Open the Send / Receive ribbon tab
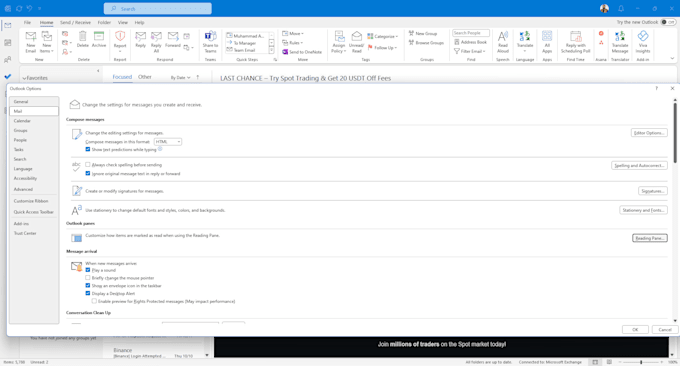Screen dimensions: 680x366 coord(75,23)
